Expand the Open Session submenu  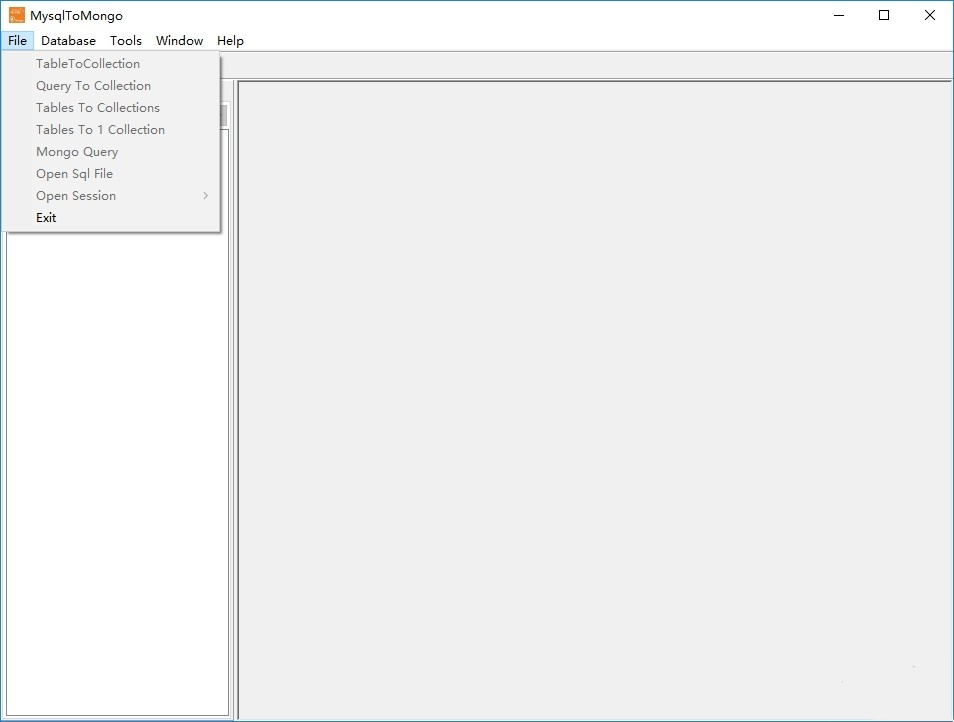(x=111, y=196)
